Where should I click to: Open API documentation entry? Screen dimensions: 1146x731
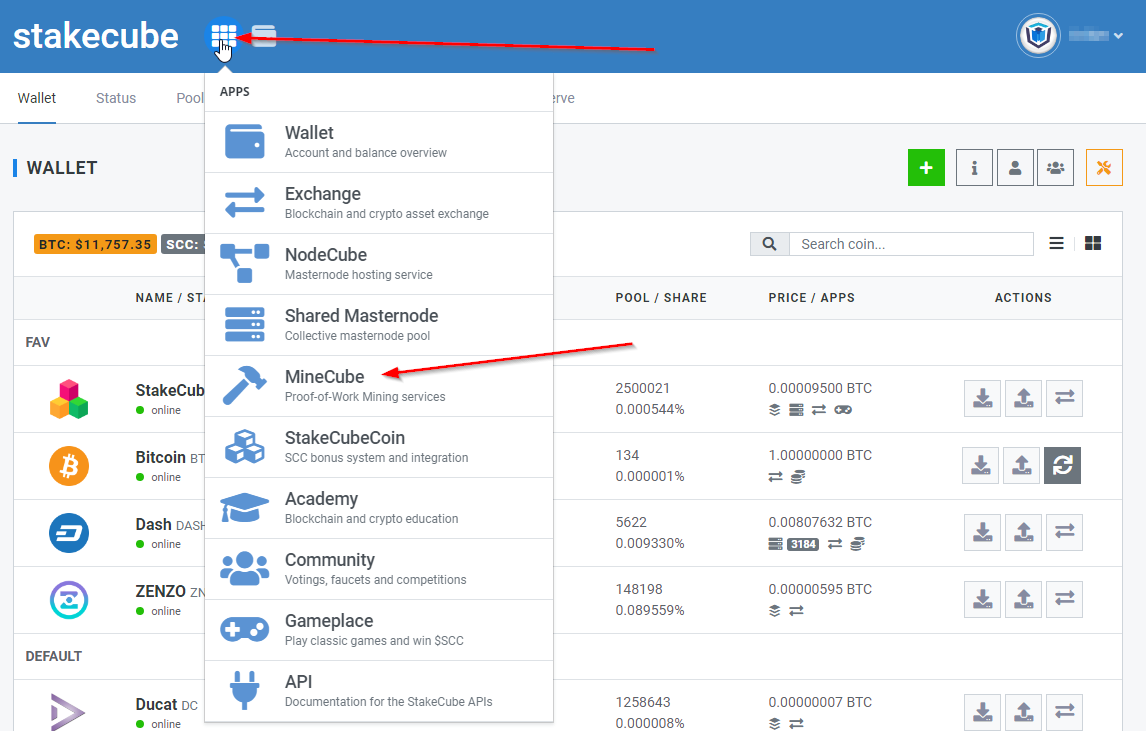pyautogui.click(x=379, y=692)
